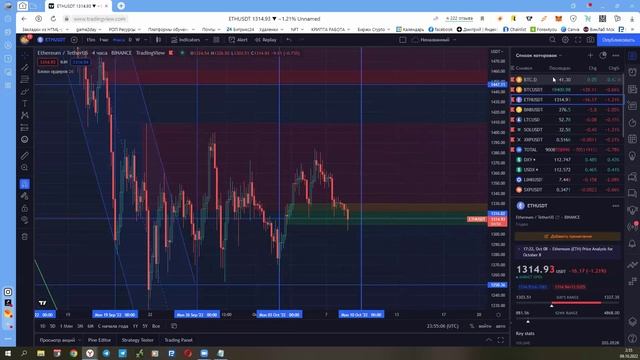This screenshot has height=360, width=640.
Task: Open Chrome from the Windows taskbar
Action: pos(73,353)
